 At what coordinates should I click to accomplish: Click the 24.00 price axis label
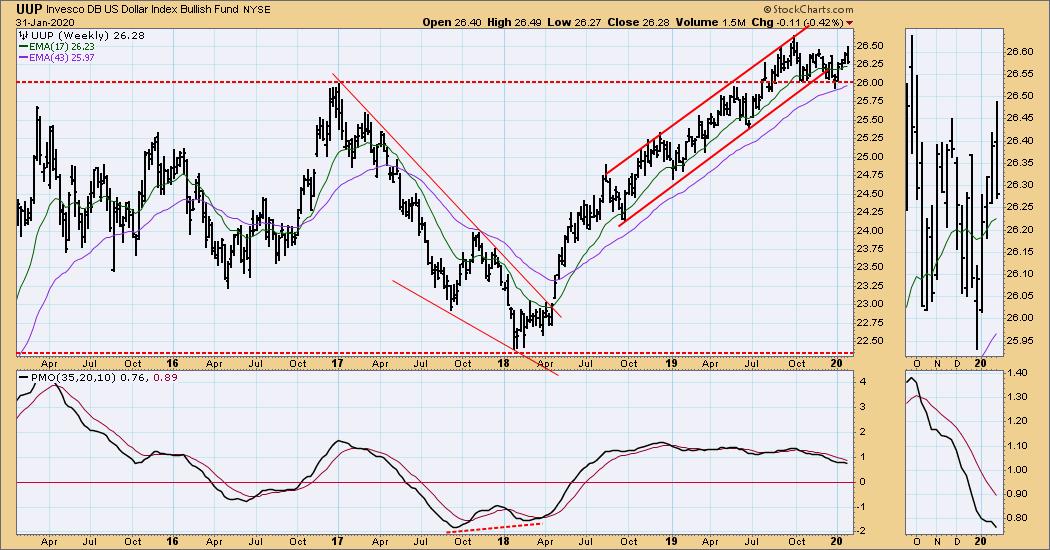coord(870,230)
